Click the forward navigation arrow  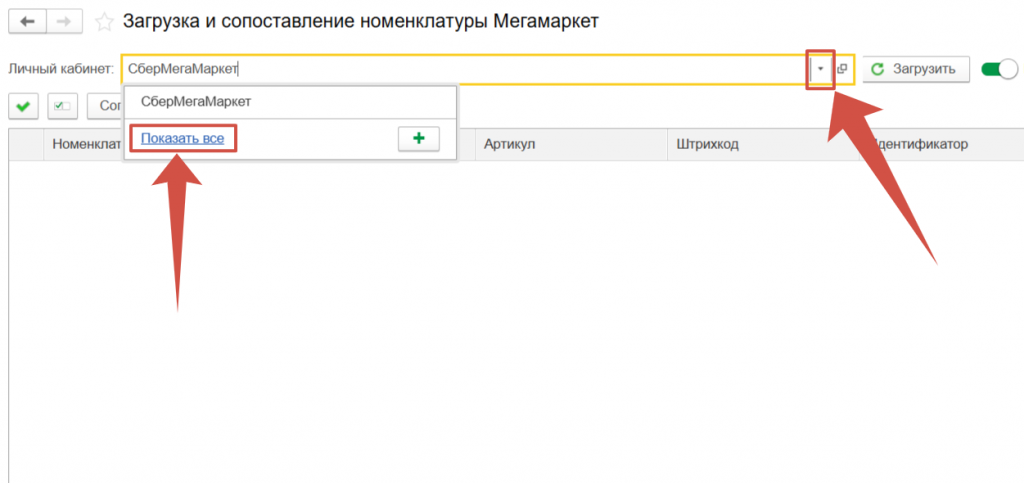[65, 21]
